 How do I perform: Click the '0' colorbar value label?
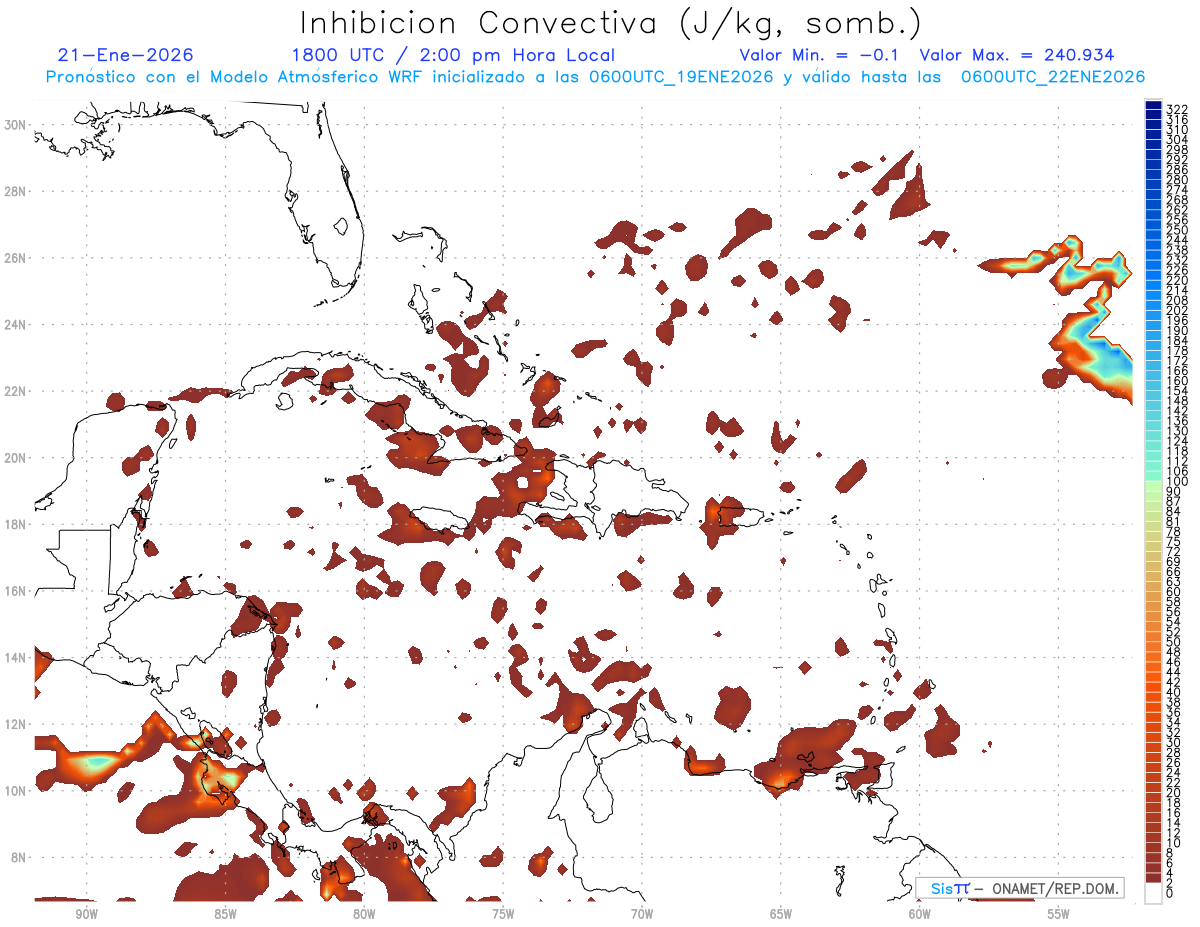coord(1171,894)
